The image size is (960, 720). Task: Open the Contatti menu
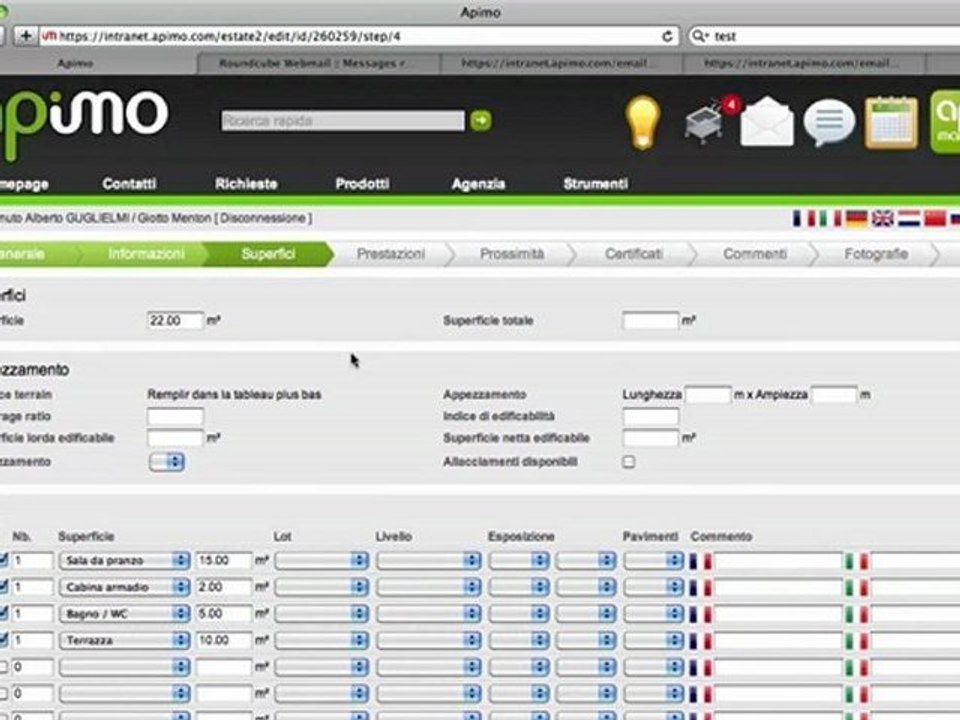pyautogui.click(x=129, y=184)
